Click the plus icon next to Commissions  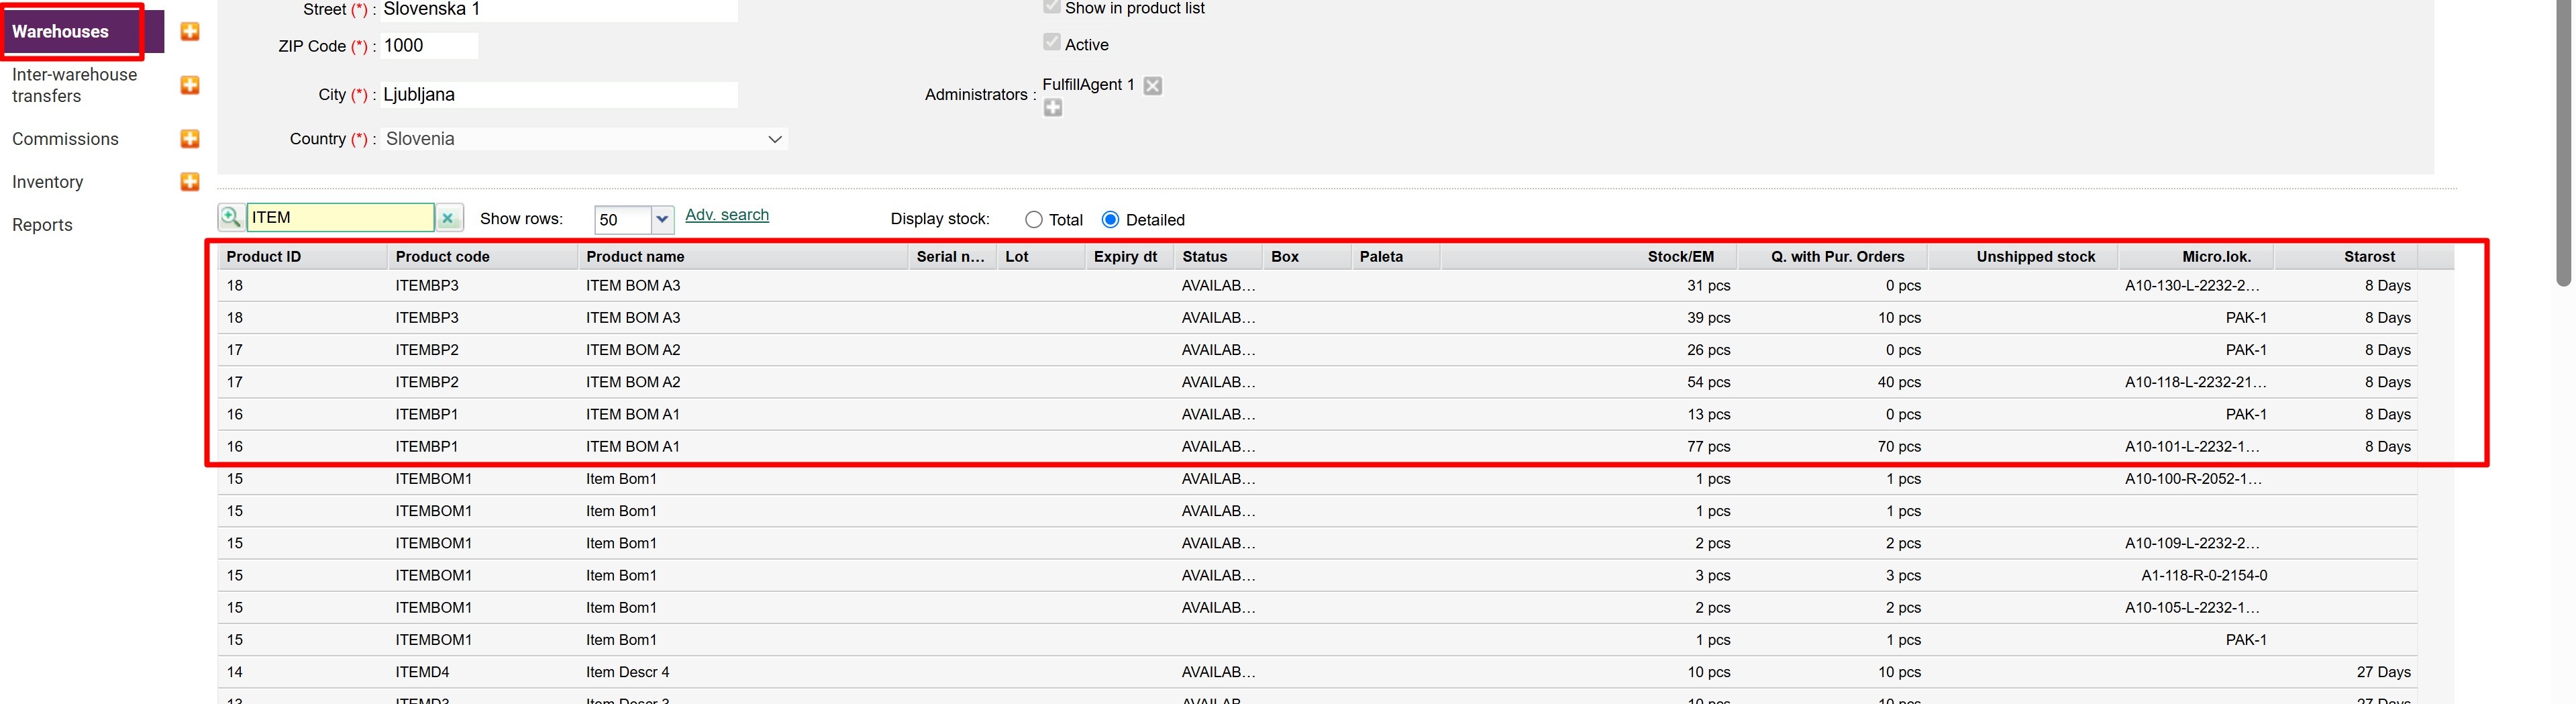[x=190, y=139]
